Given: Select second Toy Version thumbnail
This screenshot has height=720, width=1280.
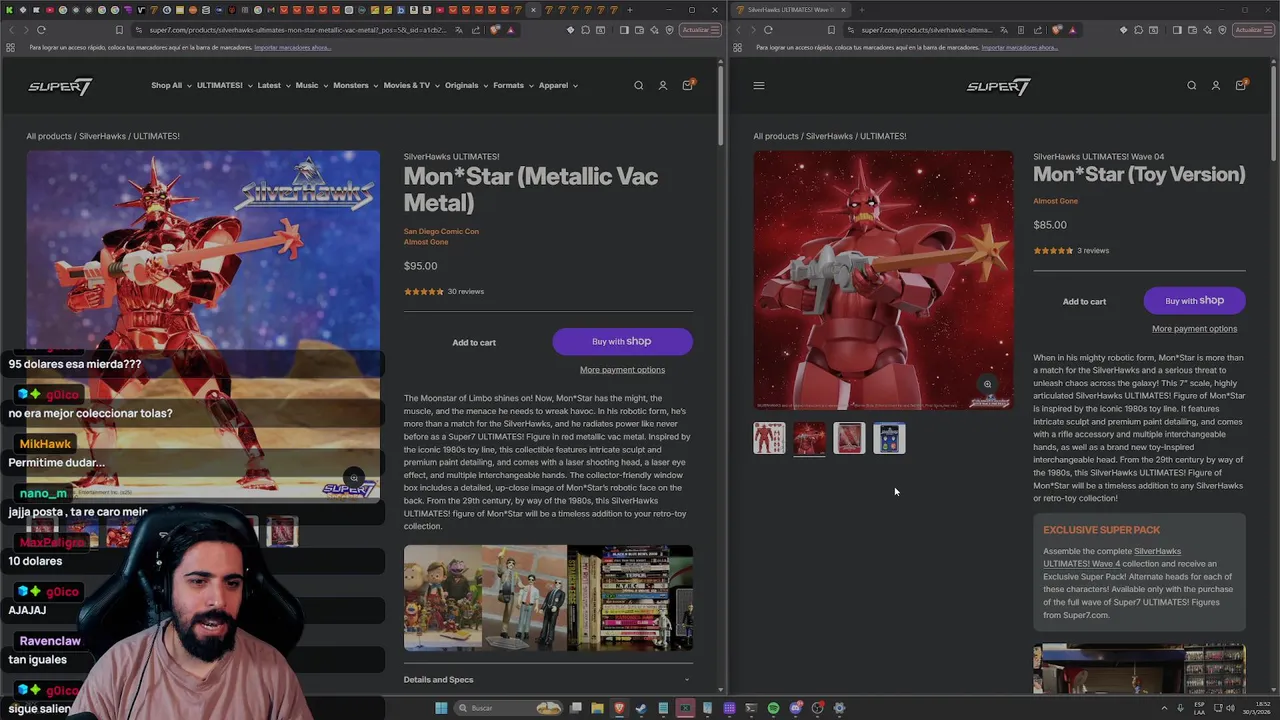Looking at the screenshot, I should click(809, 438).
